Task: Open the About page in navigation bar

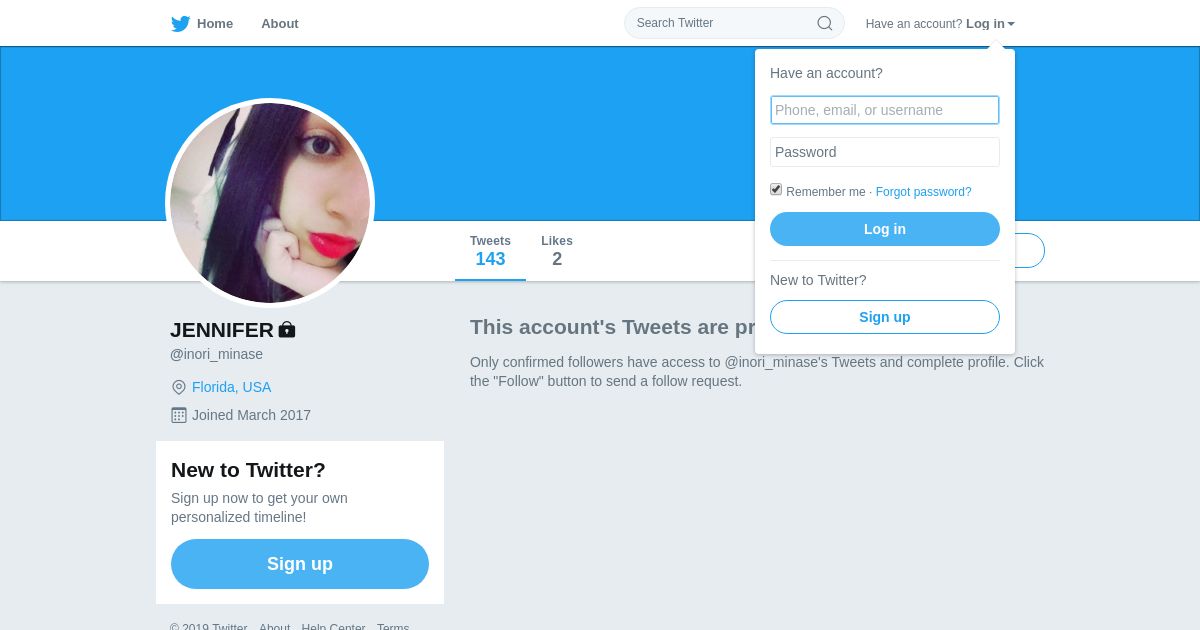Action: 280,24
